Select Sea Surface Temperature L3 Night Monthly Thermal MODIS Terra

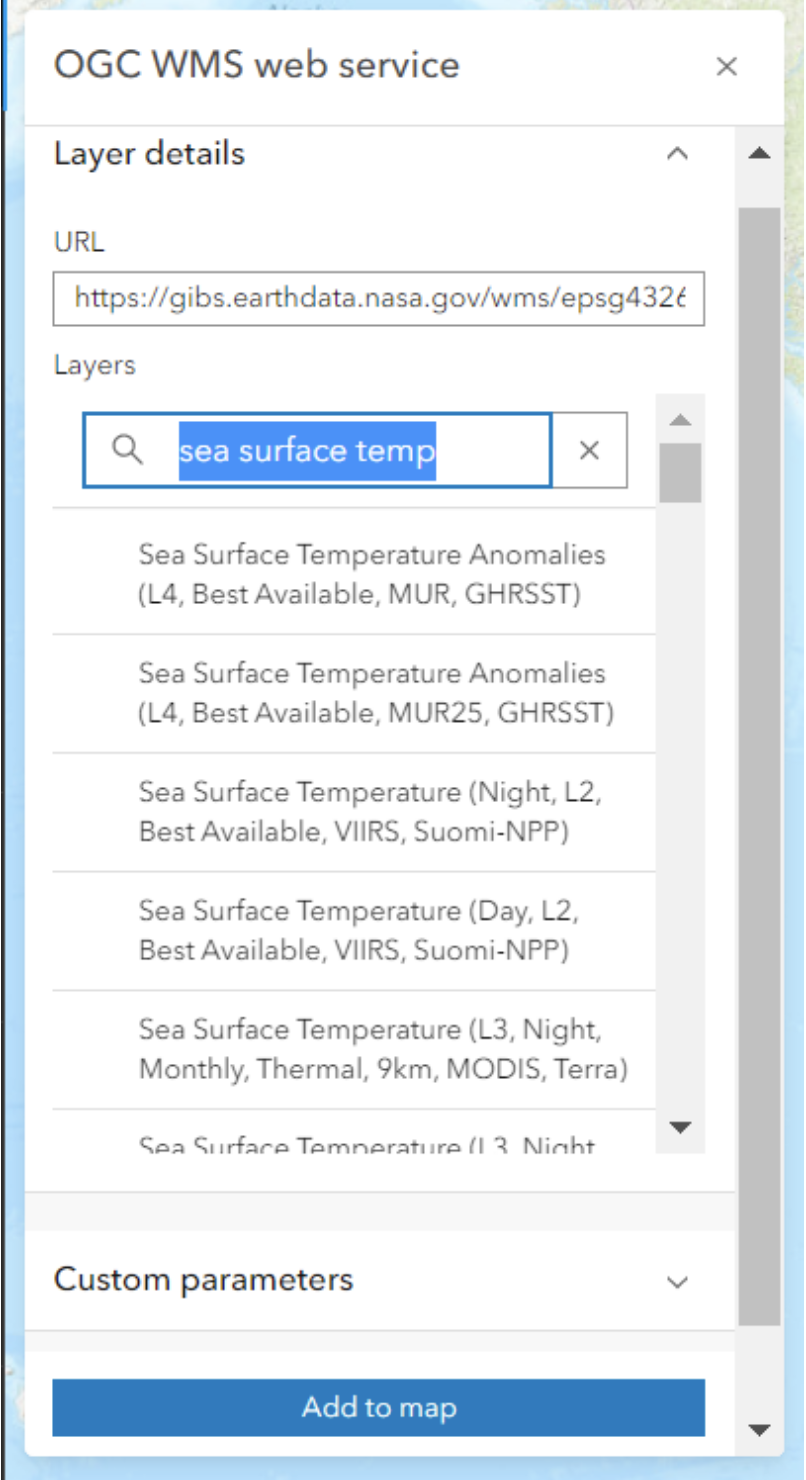coord(355,1050)
